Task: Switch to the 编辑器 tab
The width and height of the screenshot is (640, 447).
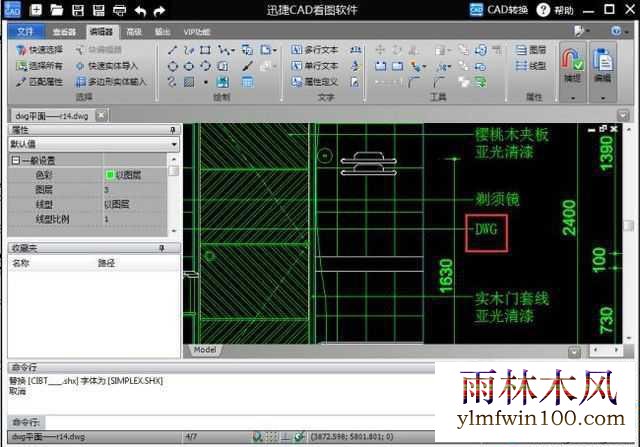Action: (101, 31)
